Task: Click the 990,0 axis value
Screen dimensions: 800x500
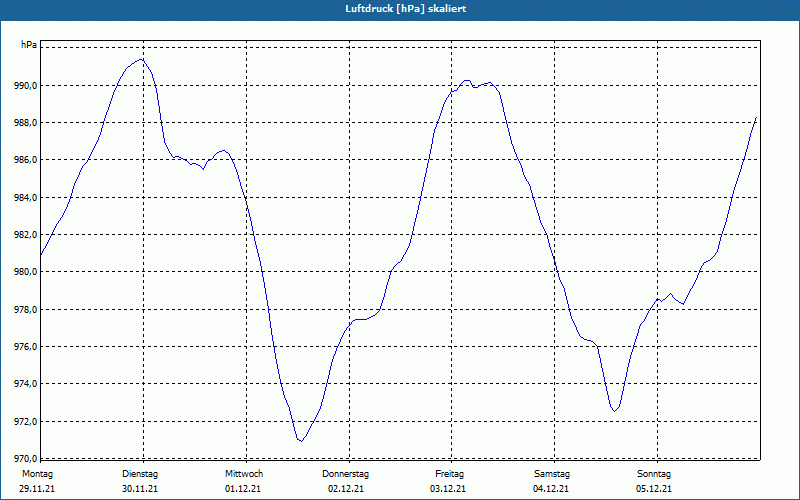Action: pos(26,86)
